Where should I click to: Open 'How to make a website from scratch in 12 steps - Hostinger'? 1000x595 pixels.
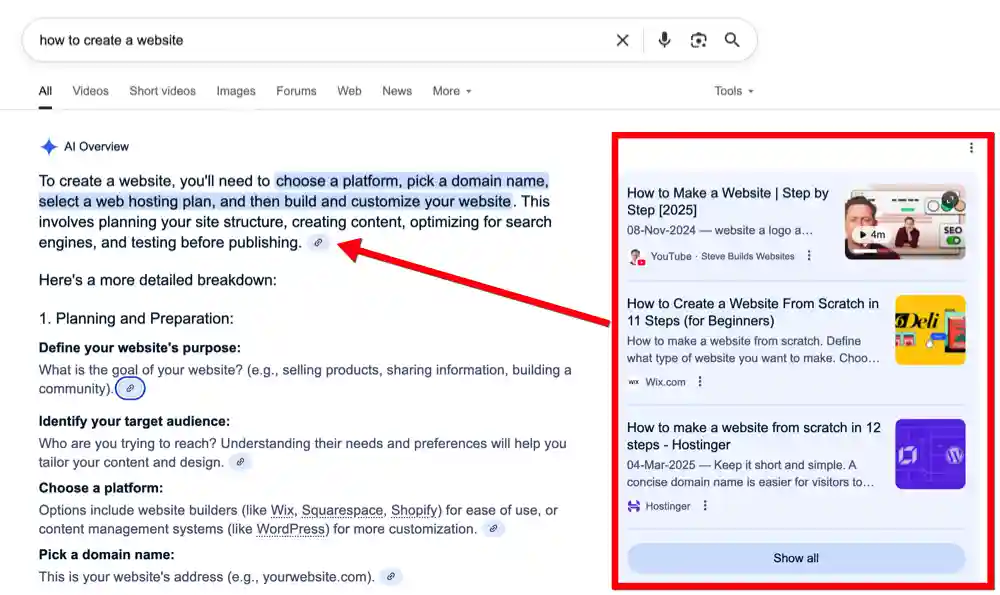(x=754, y=436)
